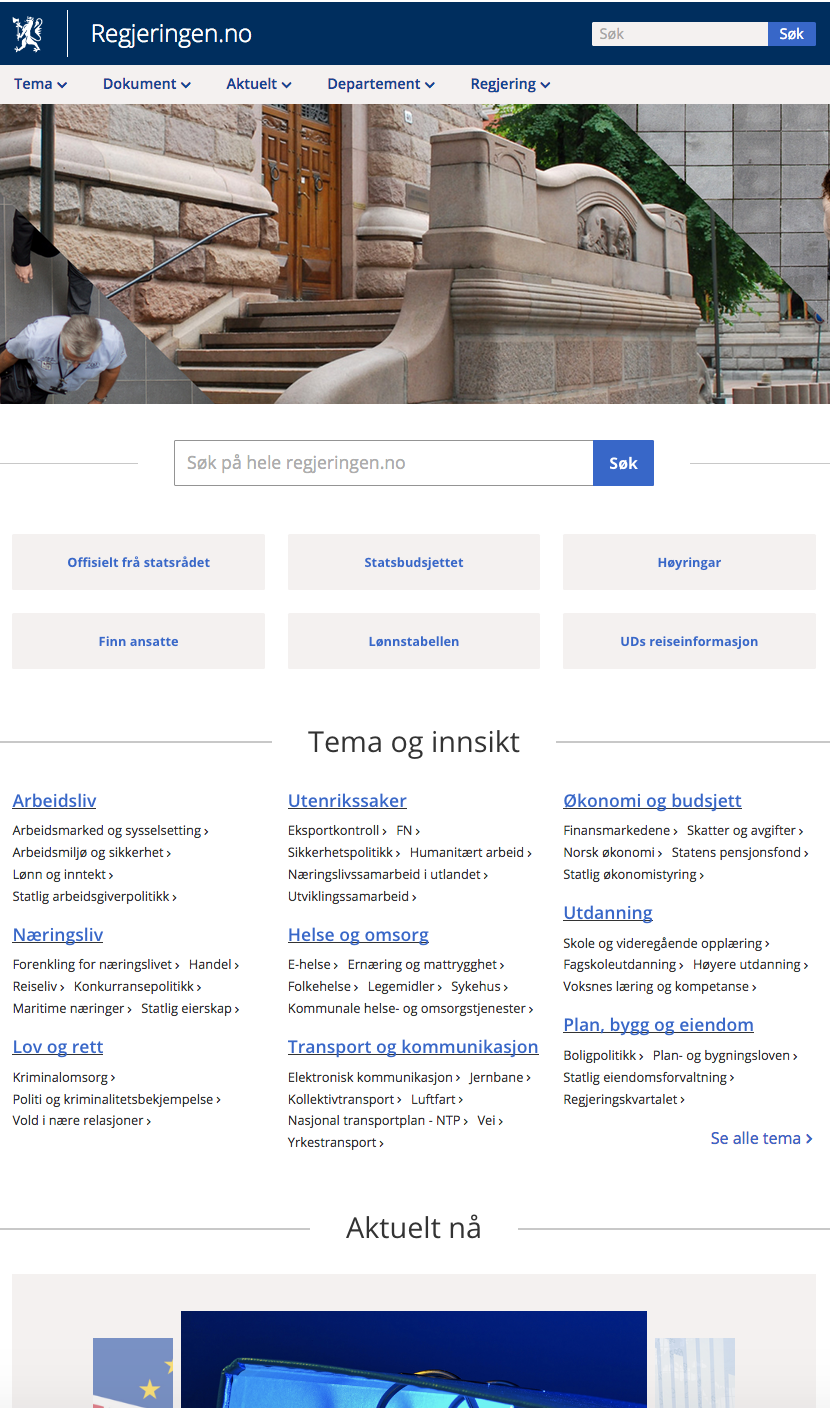830x1408 pixels.
Task: Go to Legemidler
Action: (x=405, y=987)
